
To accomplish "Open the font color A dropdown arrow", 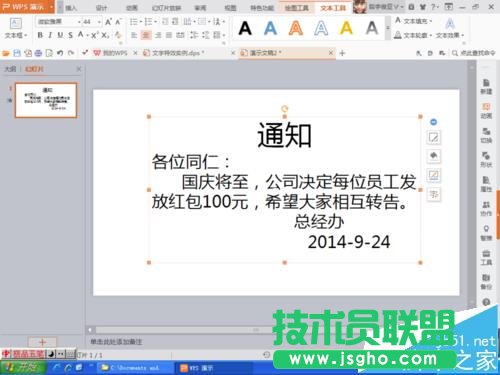I will [x=87, y=35].
